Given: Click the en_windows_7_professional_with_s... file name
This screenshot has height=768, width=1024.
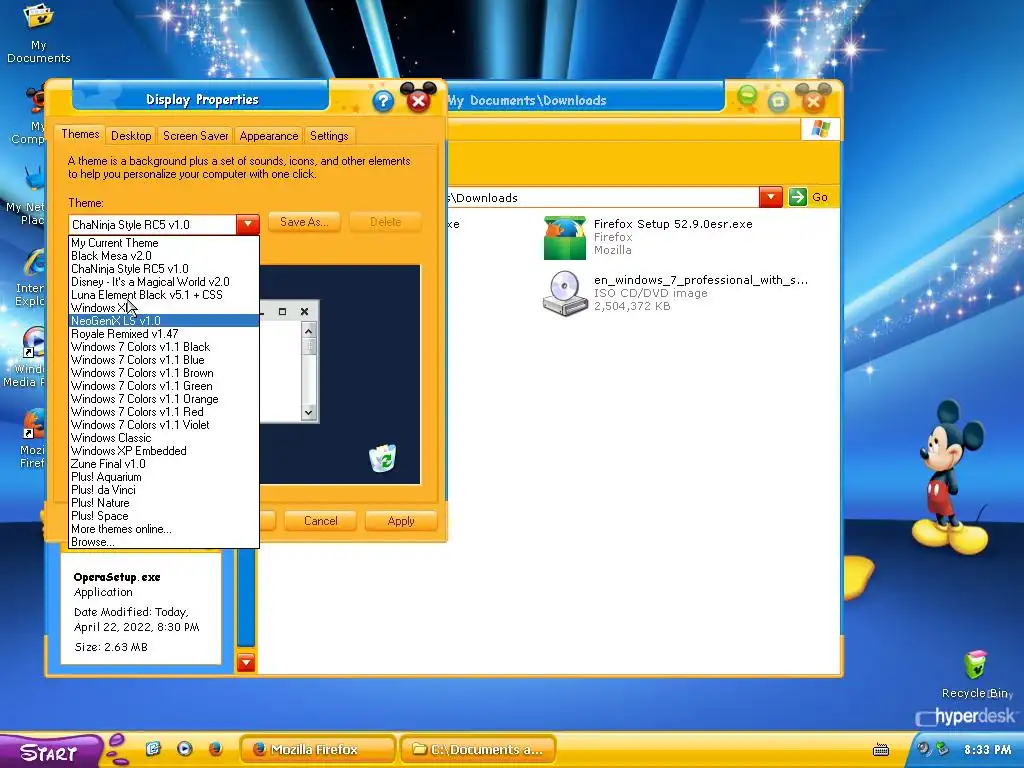Looking at the screenshot, I should coord(701,280).
